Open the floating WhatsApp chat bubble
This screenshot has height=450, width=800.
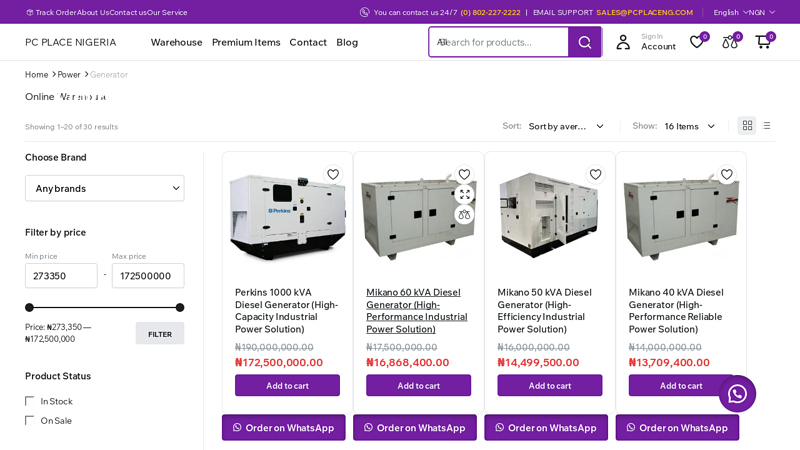pyautogui.click(x=737, y=394)
